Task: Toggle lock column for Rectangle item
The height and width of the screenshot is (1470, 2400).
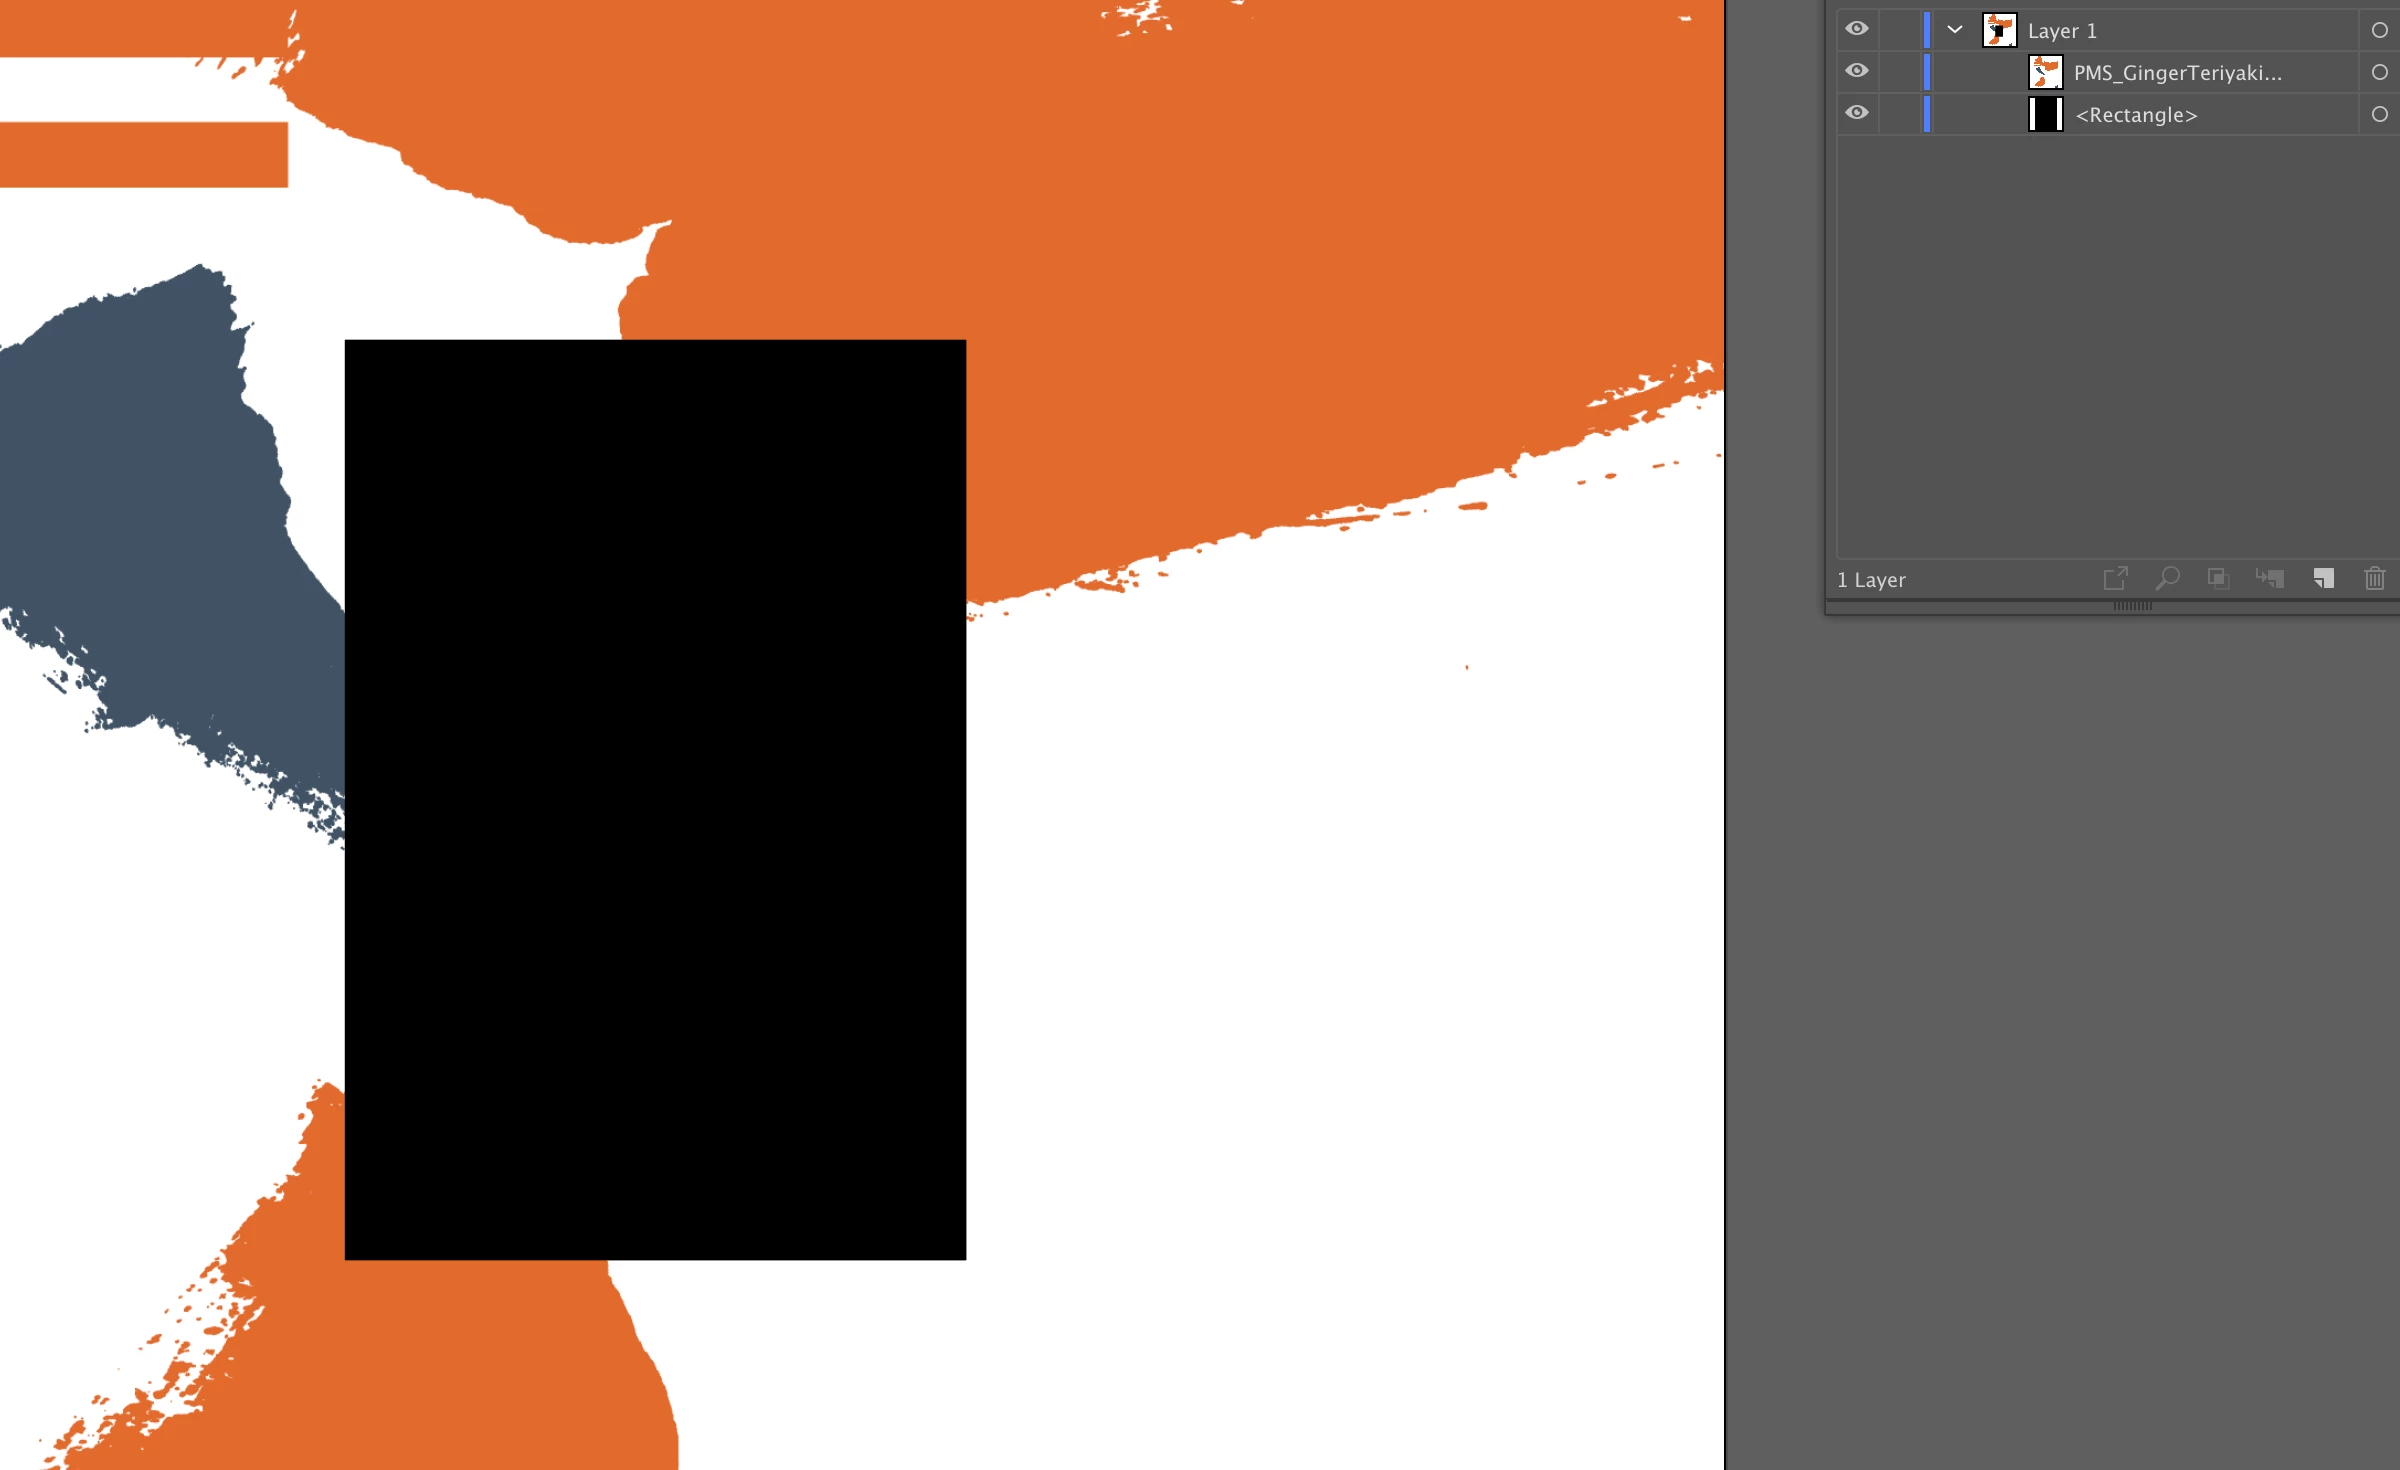Action: point(1899,114)
